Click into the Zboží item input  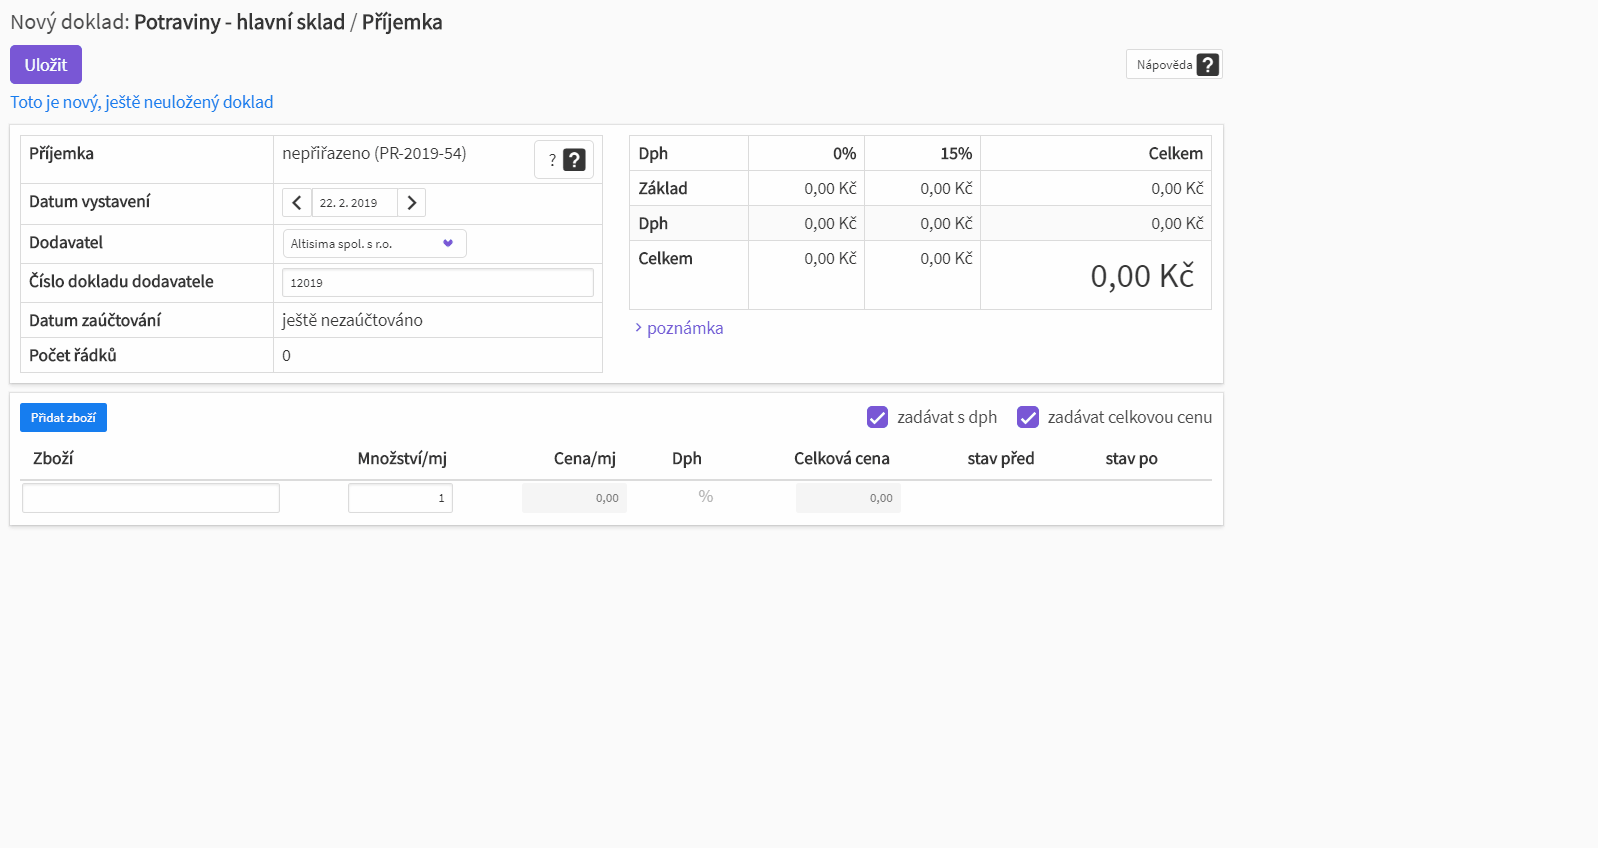[151, 498]
